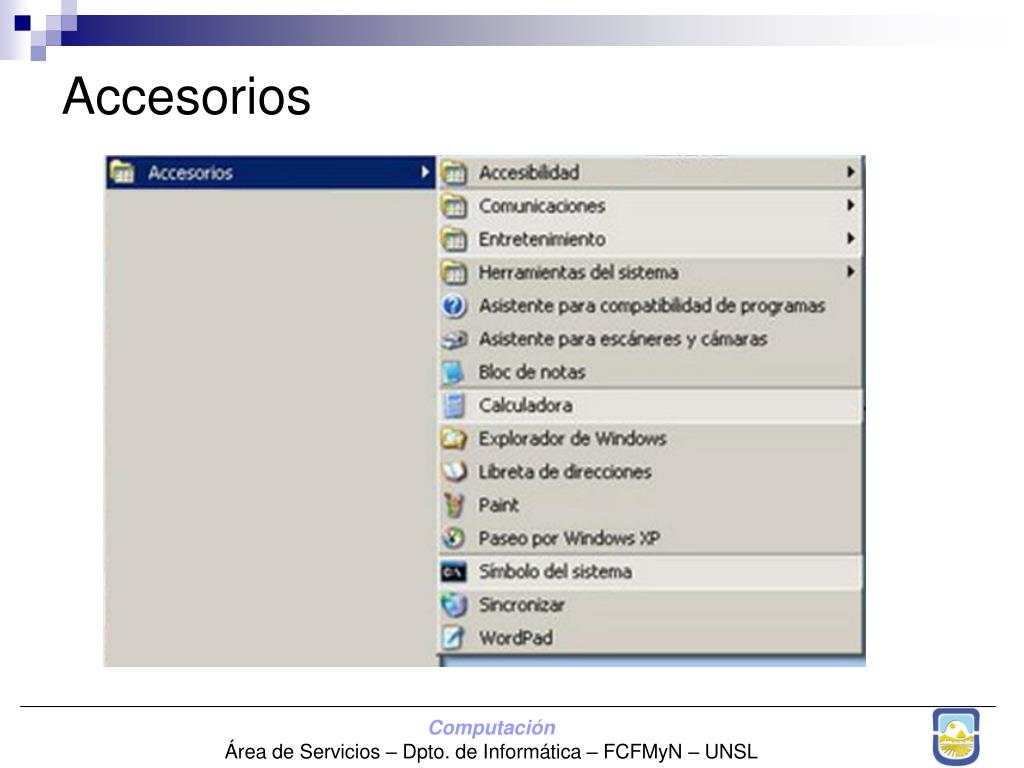Start Paseo por Windows XP
Image resolution: width=1024 pixels, height=768 pixels.
(650, 538)
